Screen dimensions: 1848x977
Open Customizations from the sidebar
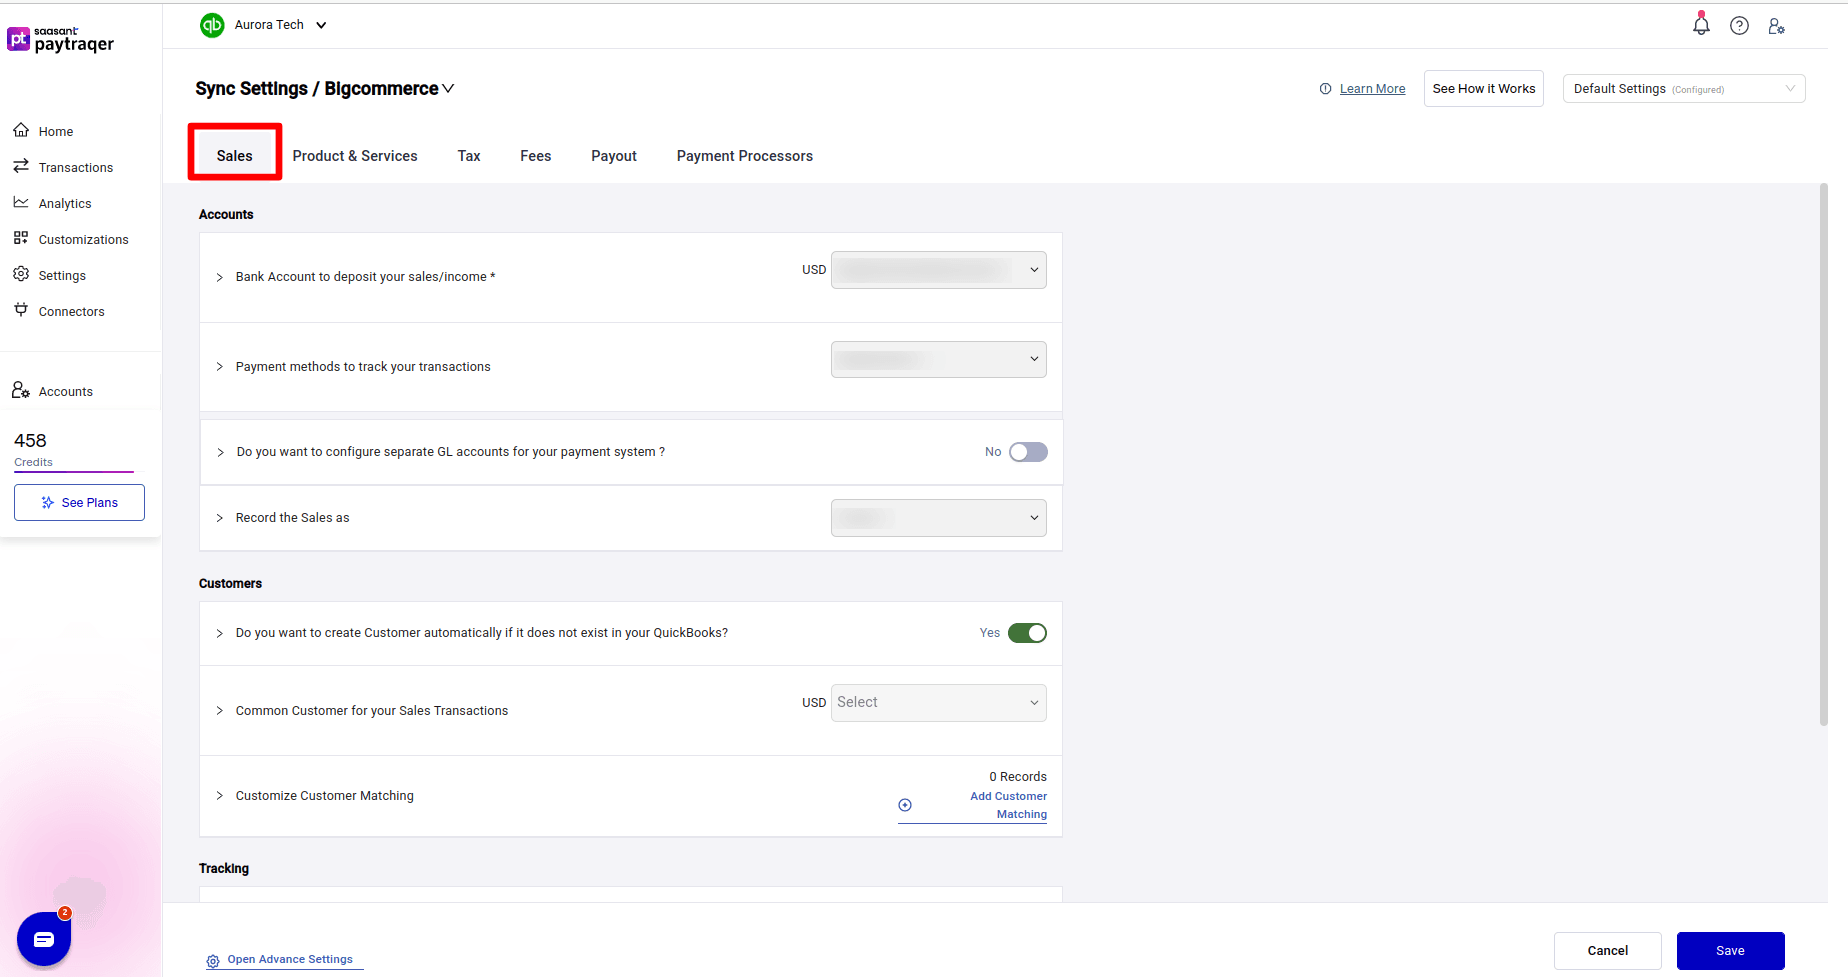83,239
